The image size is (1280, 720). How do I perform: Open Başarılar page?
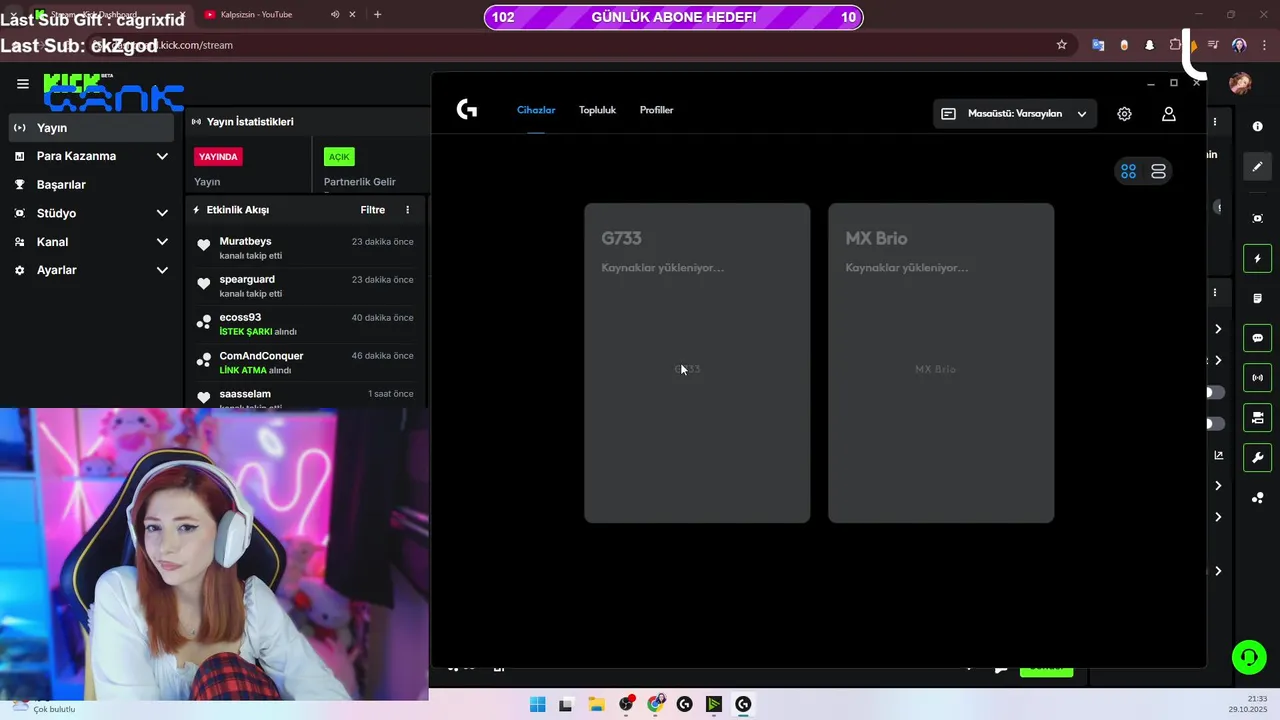pos(92,185)
